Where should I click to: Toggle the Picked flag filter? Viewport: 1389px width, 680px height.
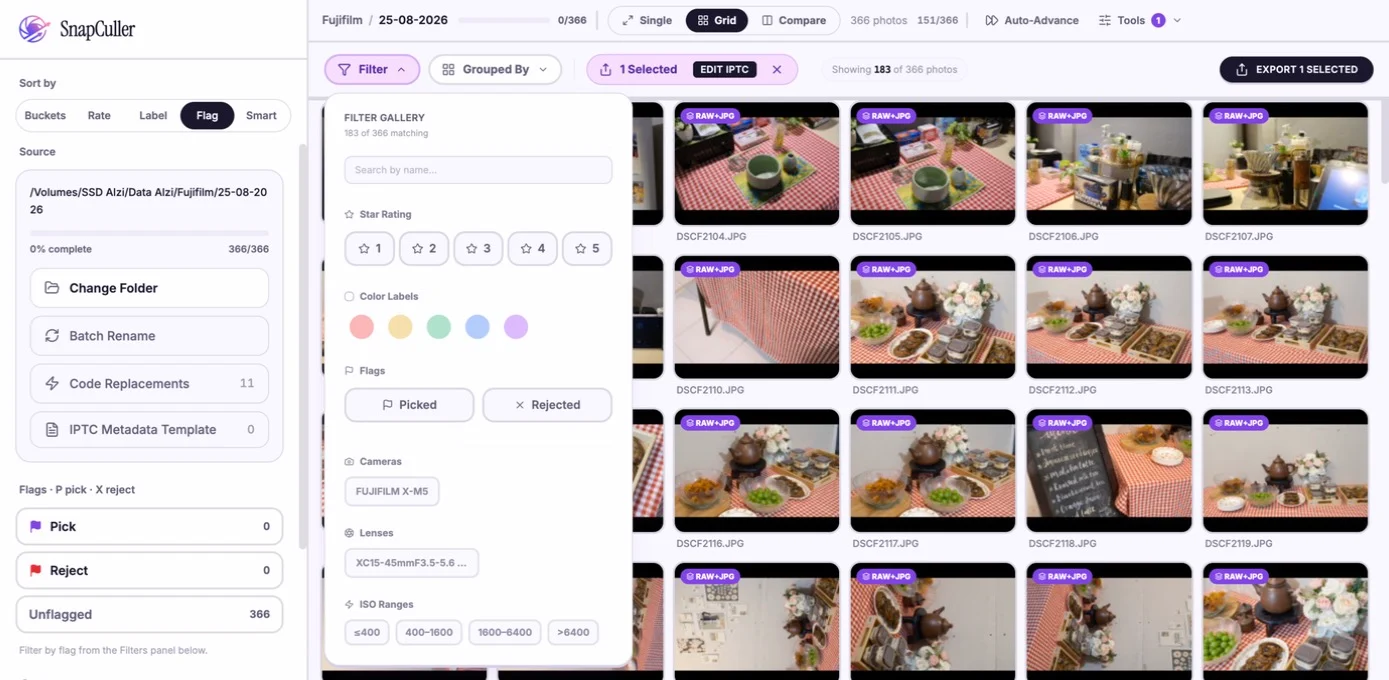click(409, 405)
